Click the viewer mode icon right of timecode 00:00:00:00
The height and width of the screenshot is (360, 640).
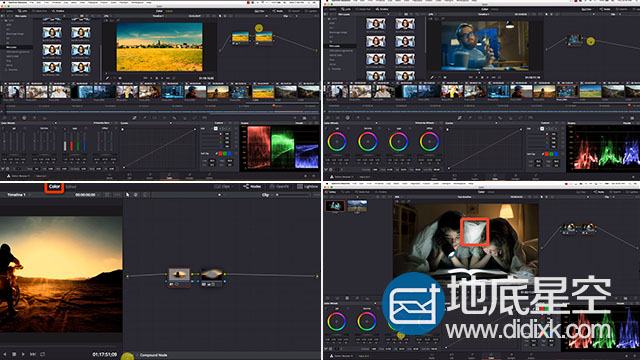(107, 195)
